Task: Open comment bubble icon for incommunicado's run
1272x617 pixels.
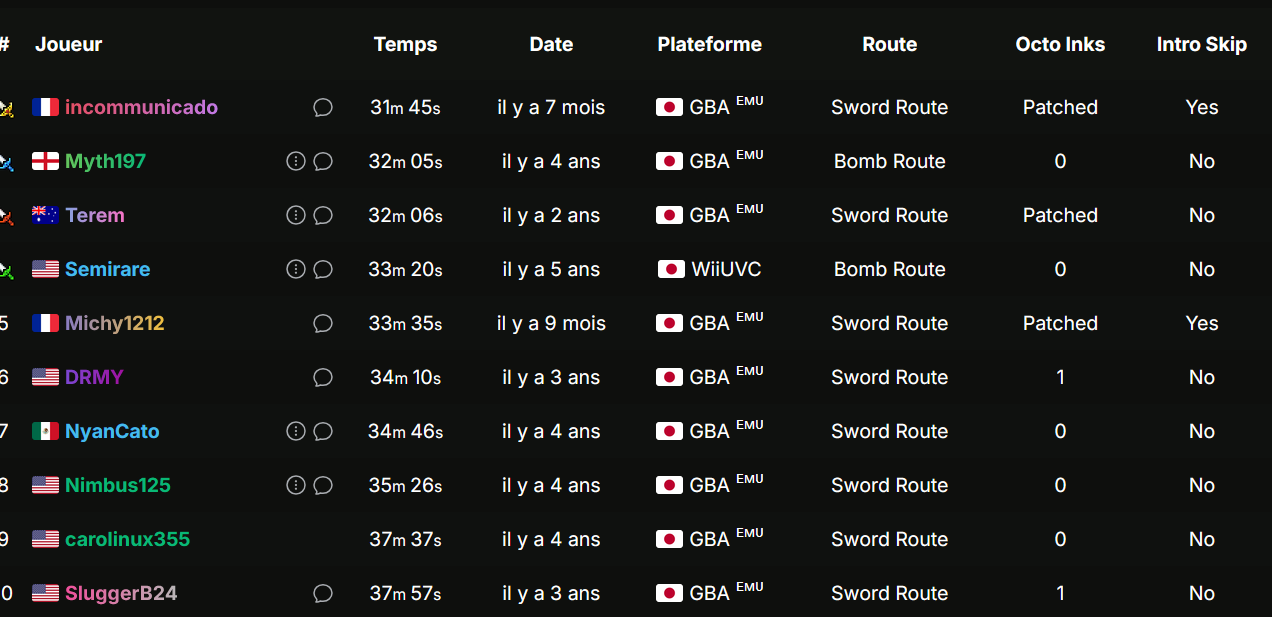Action: [x=323, y=107]
